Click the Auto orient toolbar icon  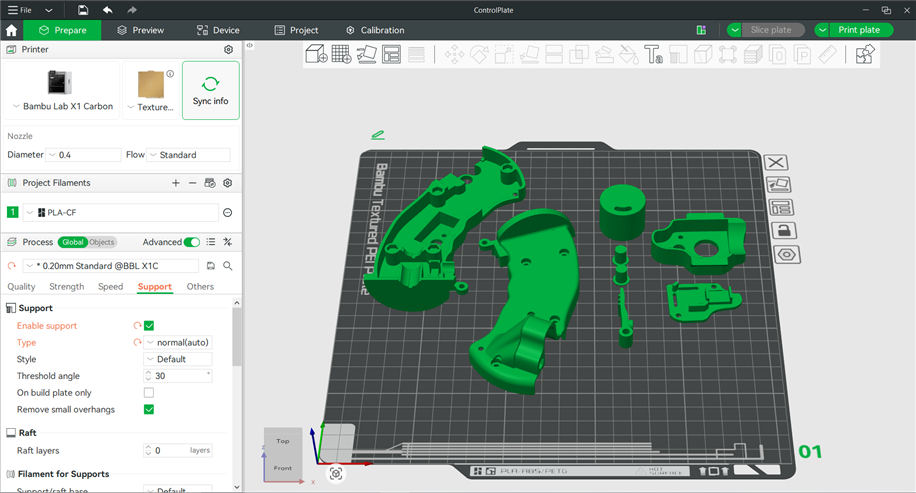tap(366, 54)
